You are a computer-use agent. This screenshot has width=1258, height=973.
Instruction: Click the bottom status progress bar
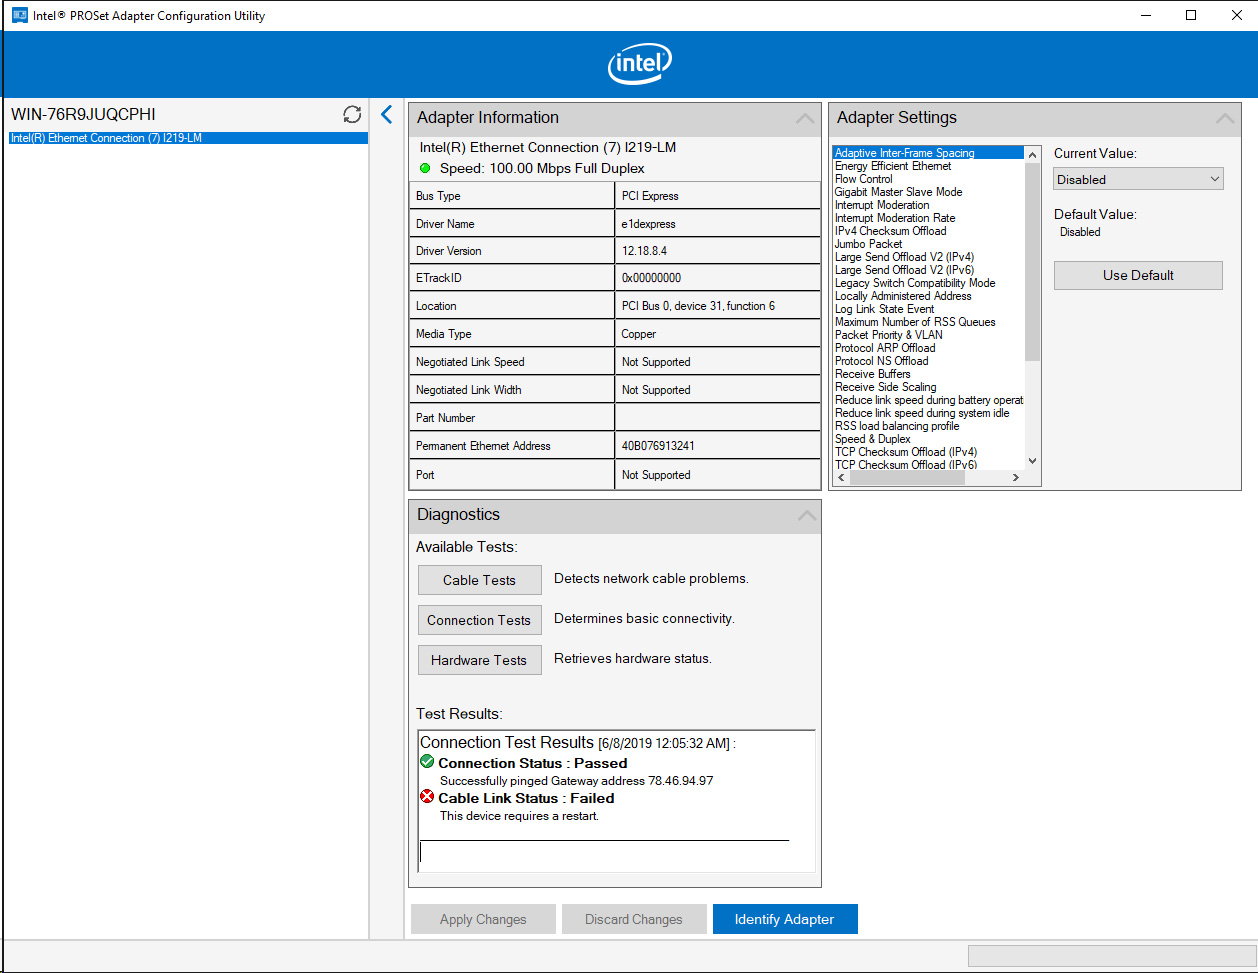point(1111,956)
